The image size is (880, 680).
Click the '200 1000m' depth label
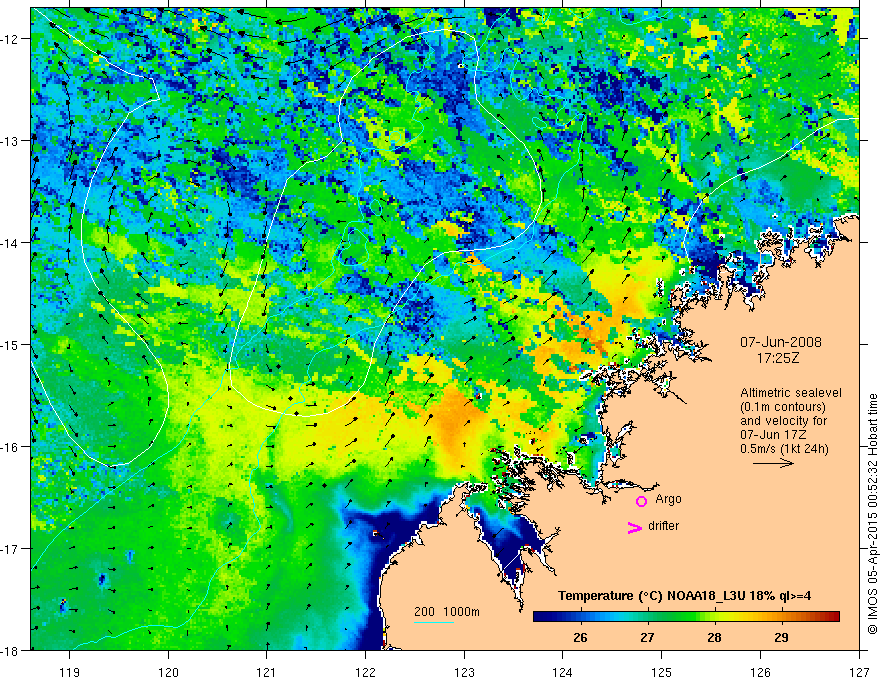(x=447, y=612)
